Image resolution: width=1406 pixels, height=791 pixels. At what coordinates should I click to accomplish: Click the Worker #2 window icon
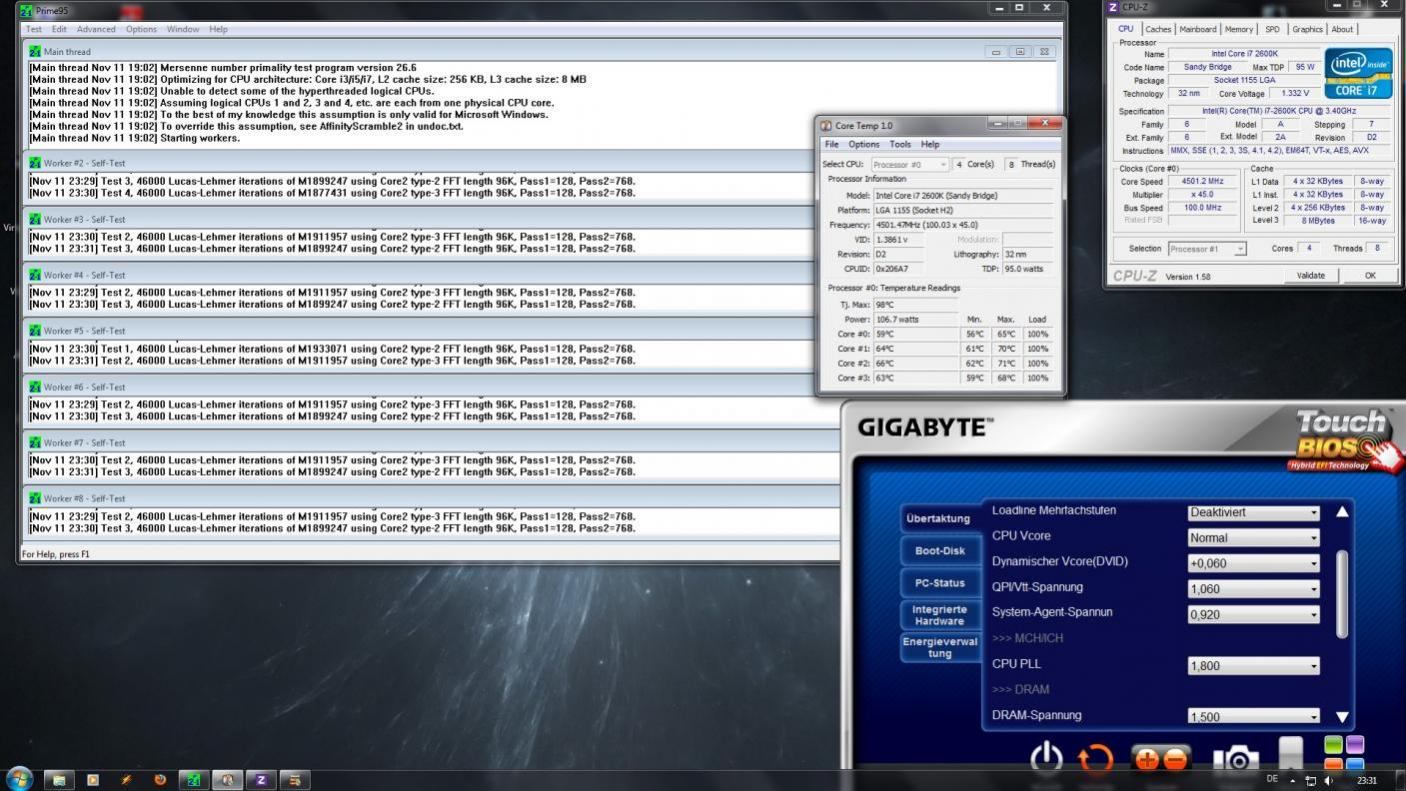point(36,163)
